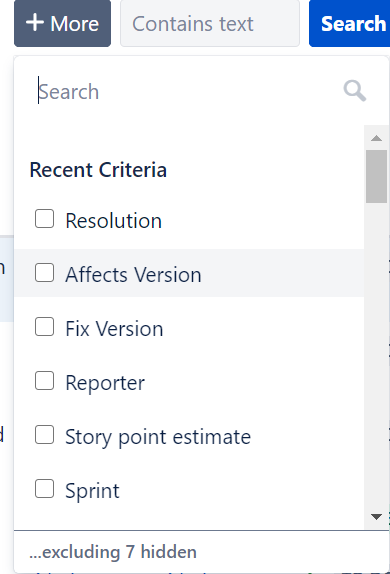Click the Contains text field

coord(210,23)
